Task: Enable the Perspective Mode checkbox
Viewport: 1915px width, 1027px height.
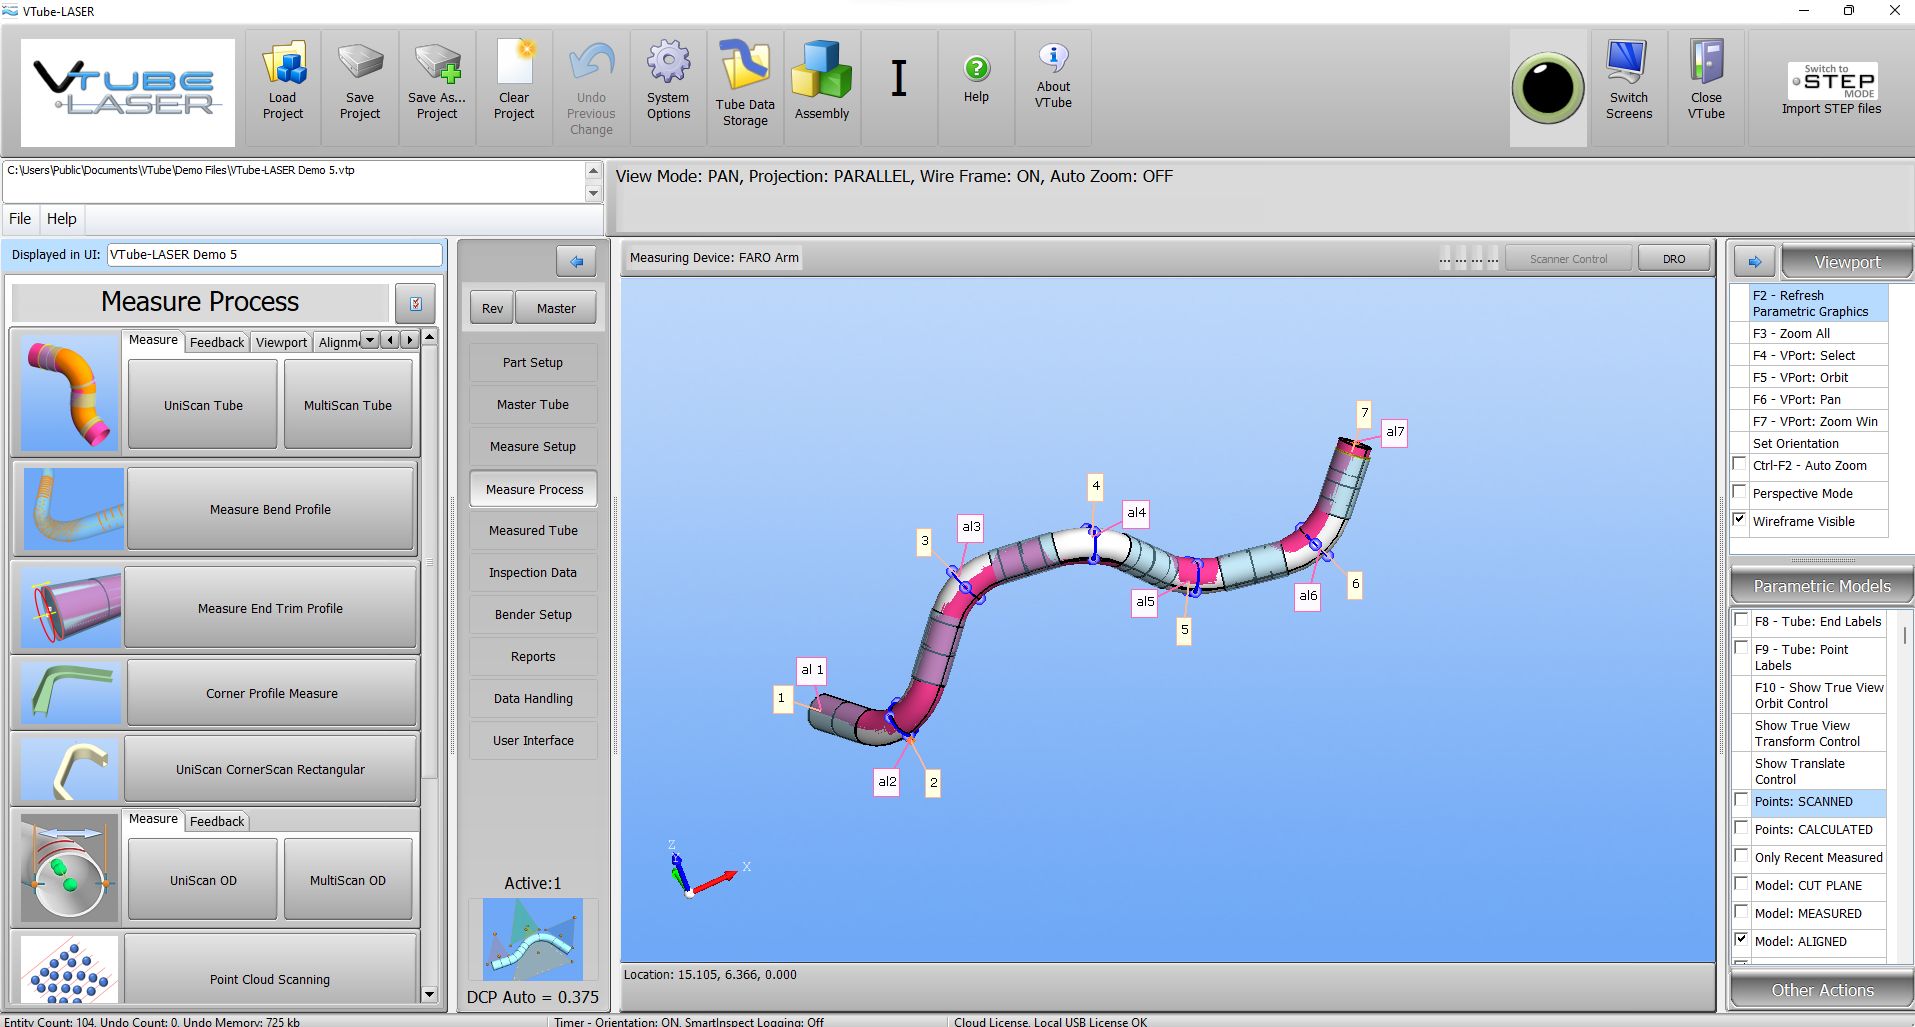Action: point(1740,493)
